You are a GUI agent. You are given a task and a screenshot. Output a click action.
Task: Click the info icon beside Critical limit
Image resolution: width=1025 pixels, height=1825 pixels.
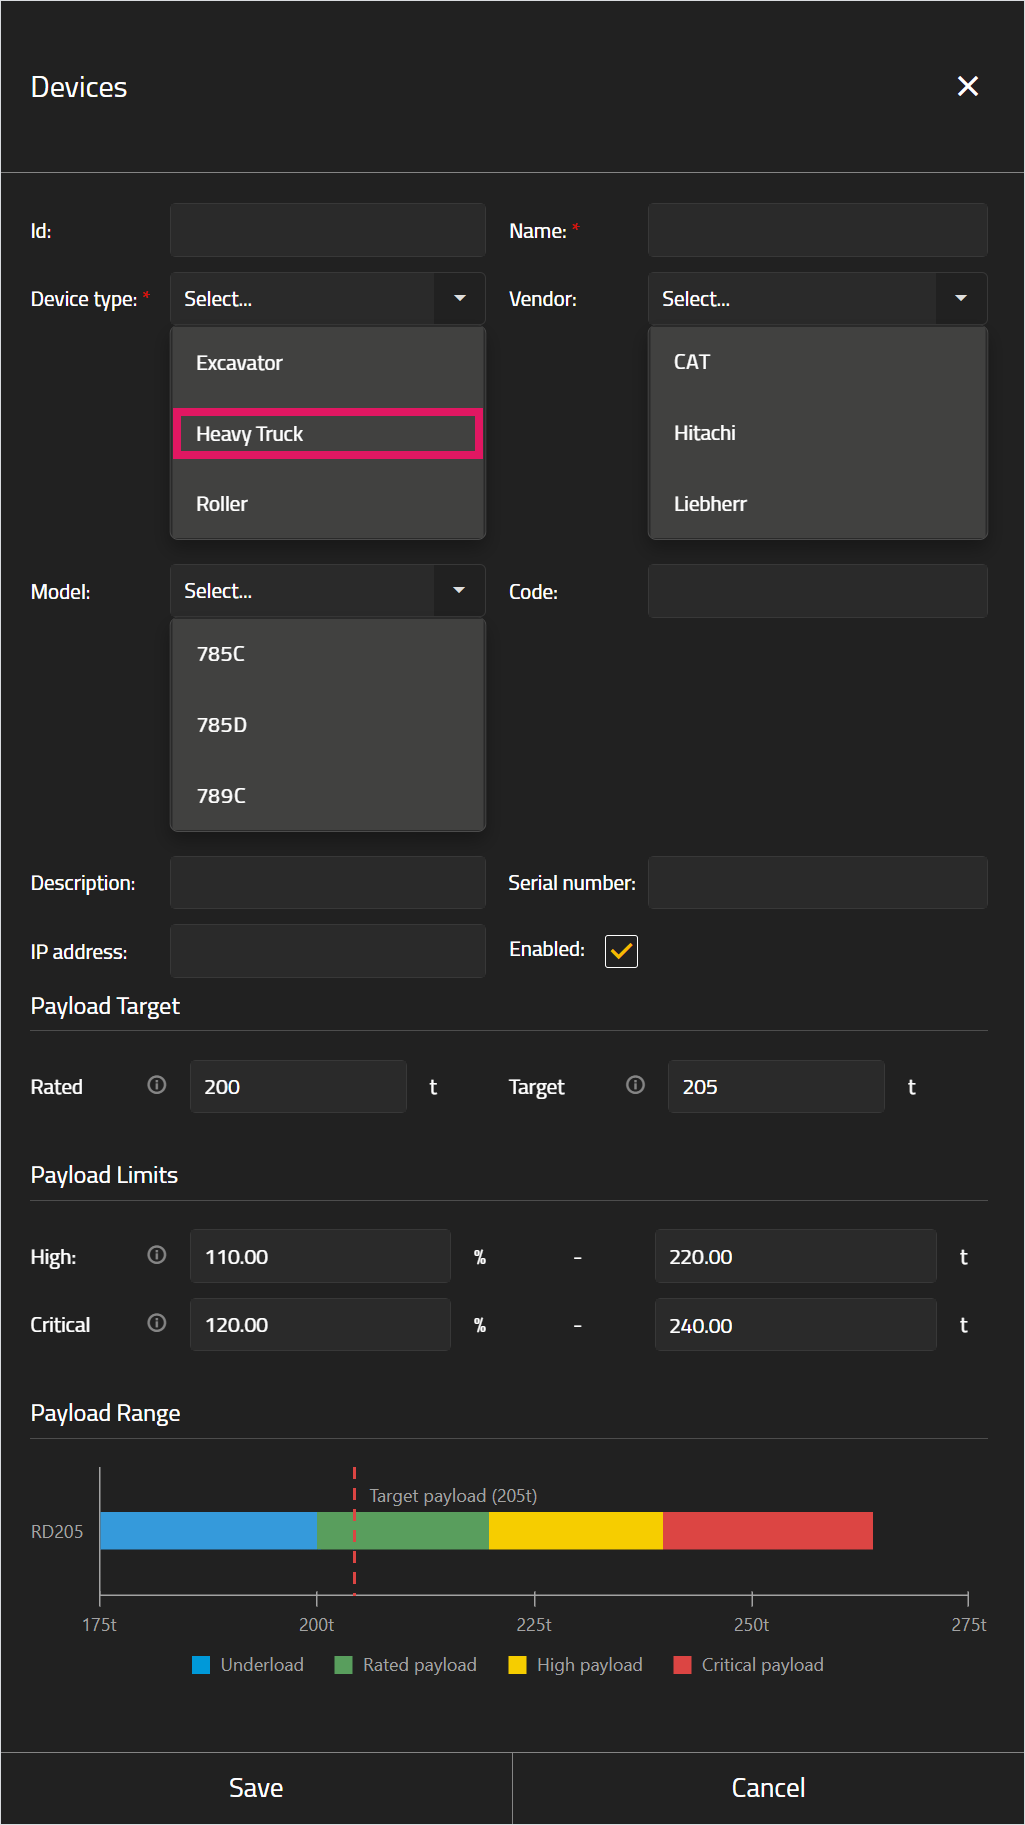coord(157,1323)
